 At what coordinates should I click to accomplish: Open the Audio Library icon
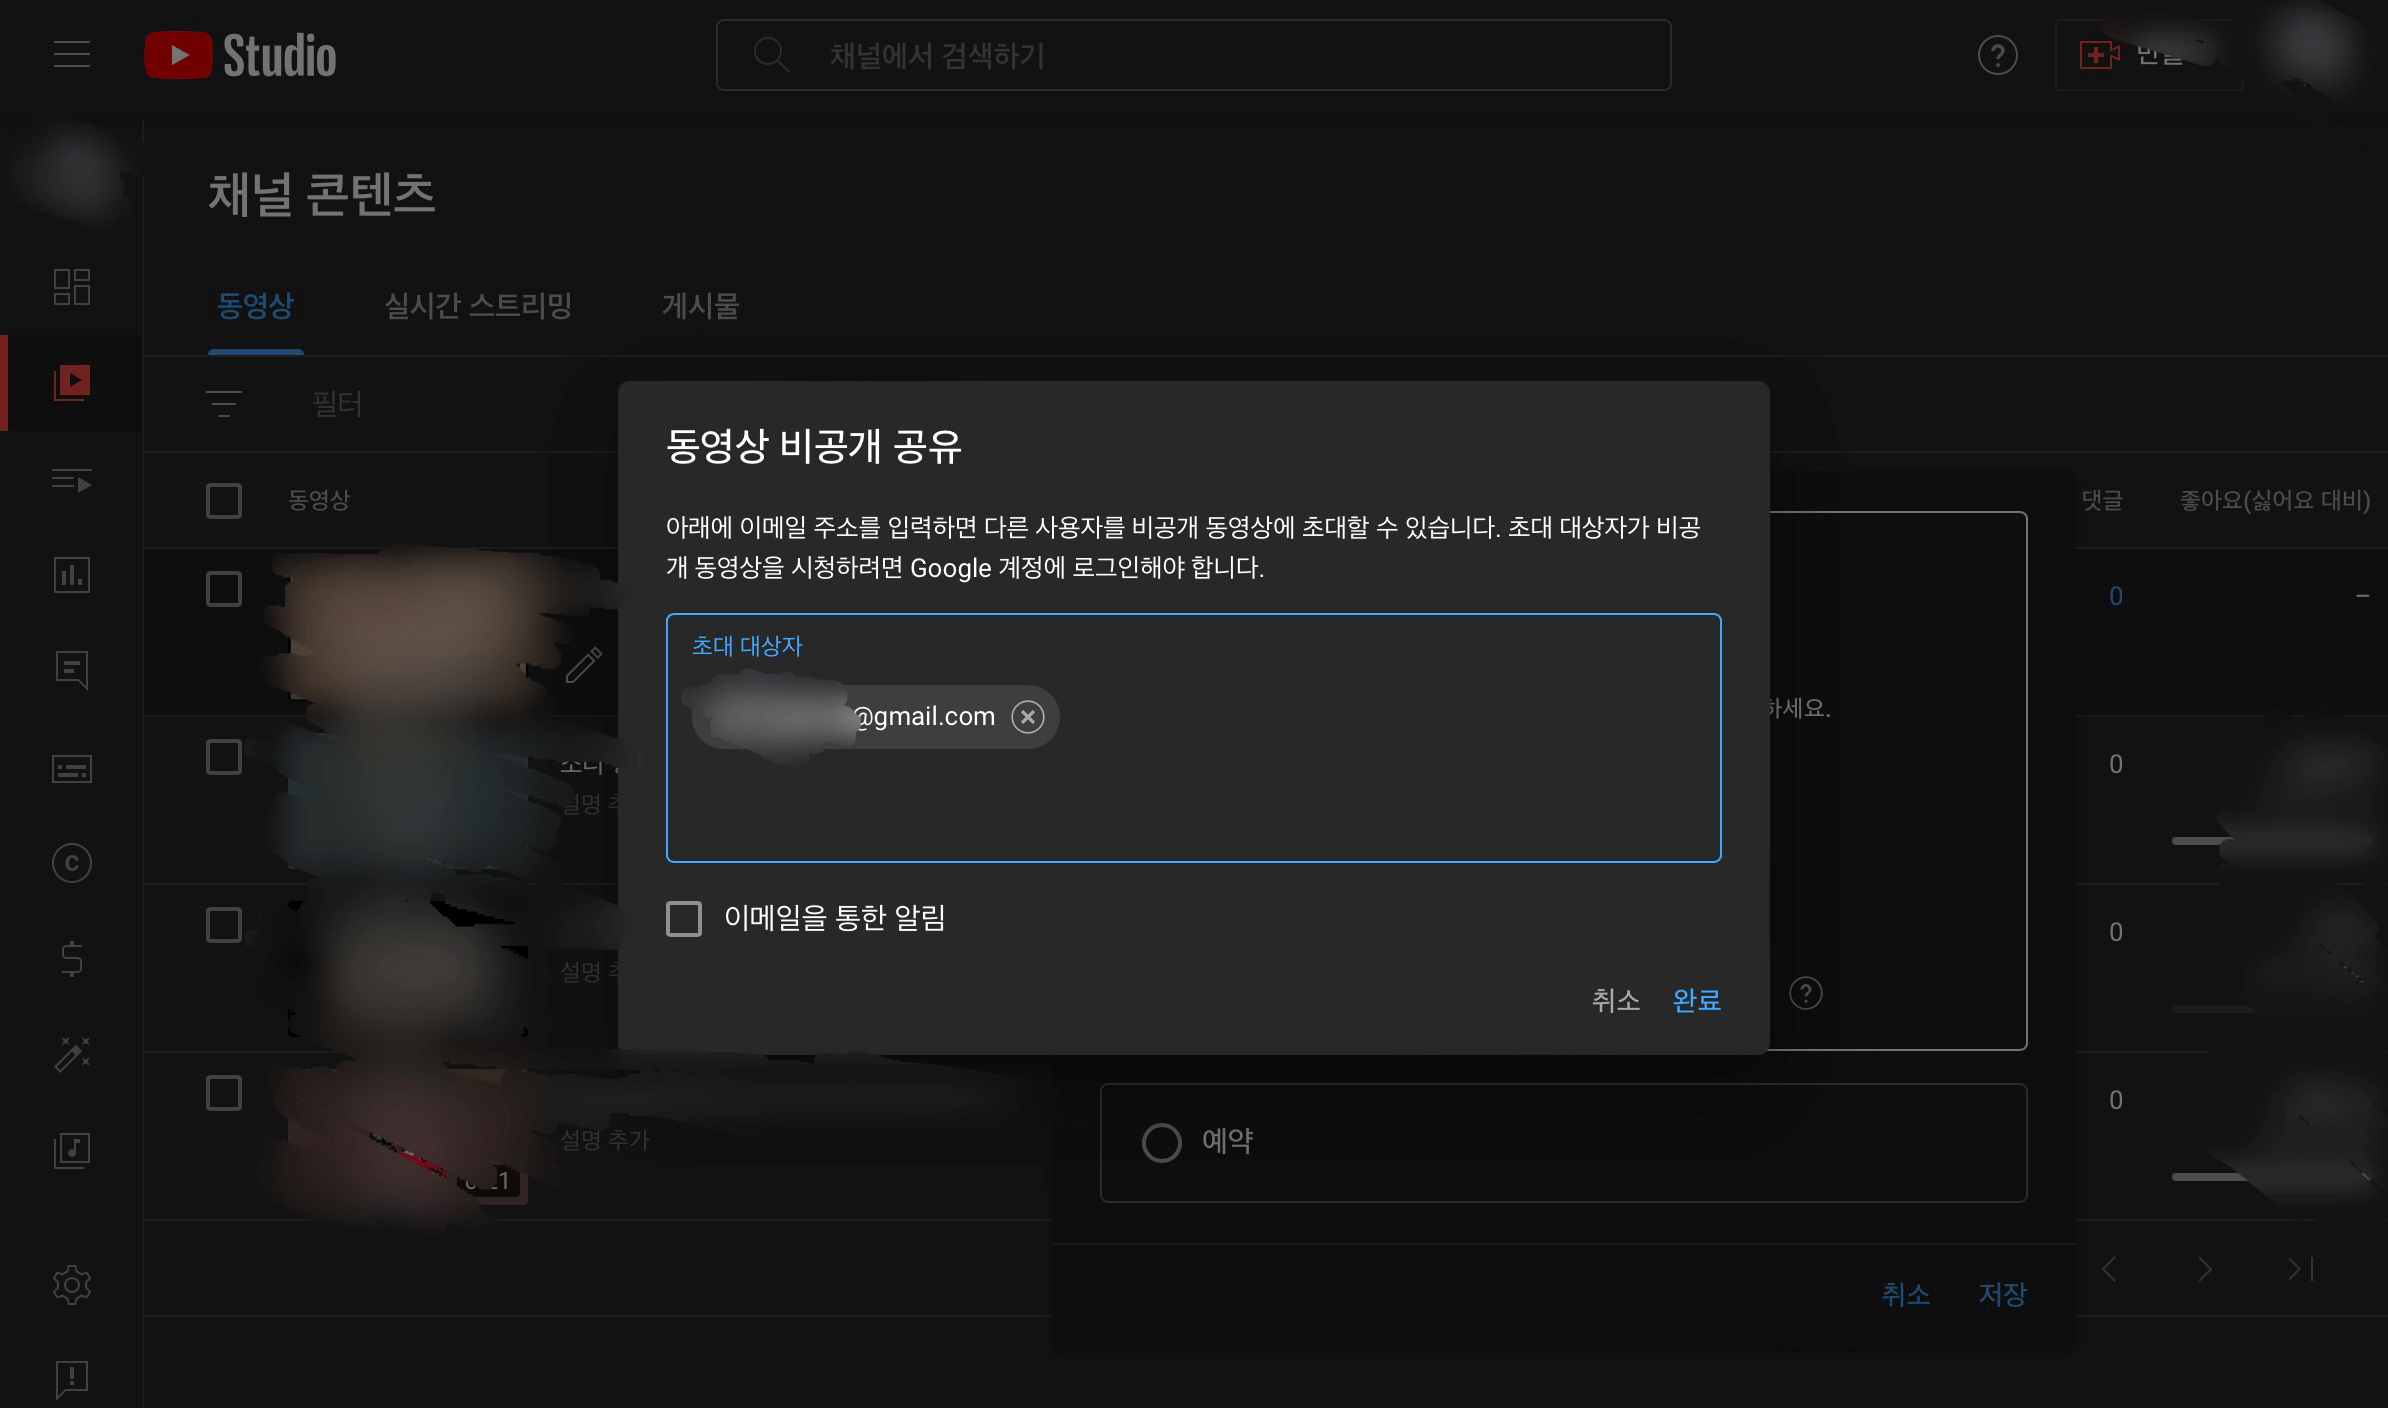(x=71, y=1150)
